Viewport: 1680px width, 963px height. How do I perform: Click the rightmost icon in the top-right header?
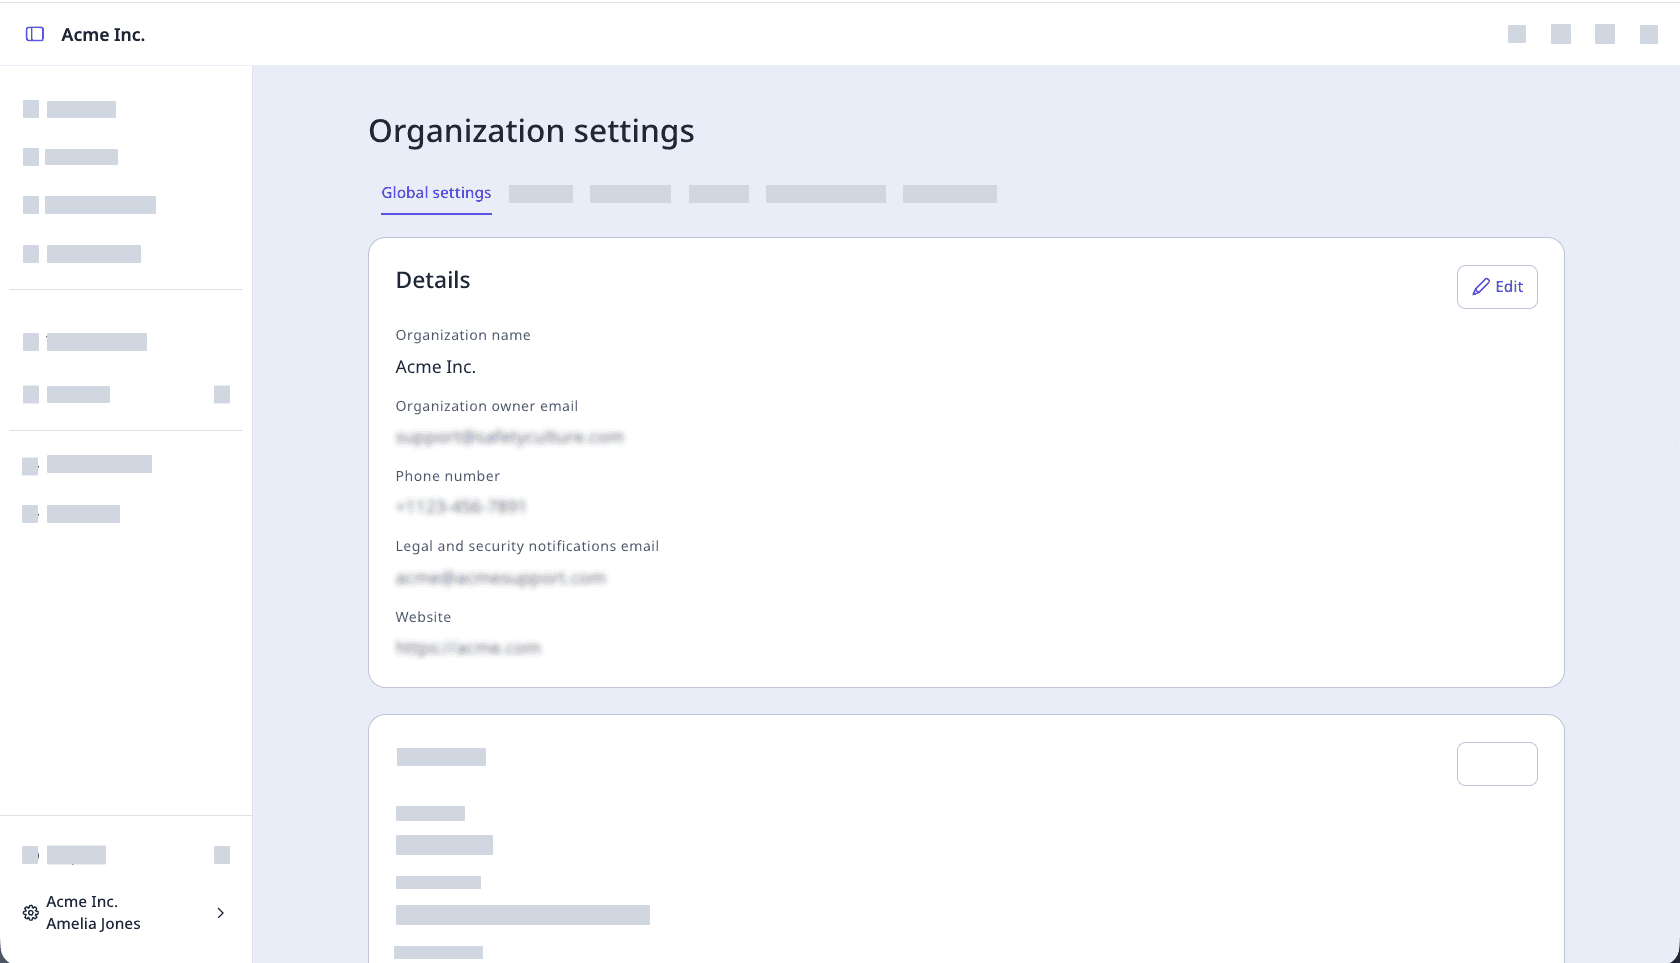point(1649,33)
